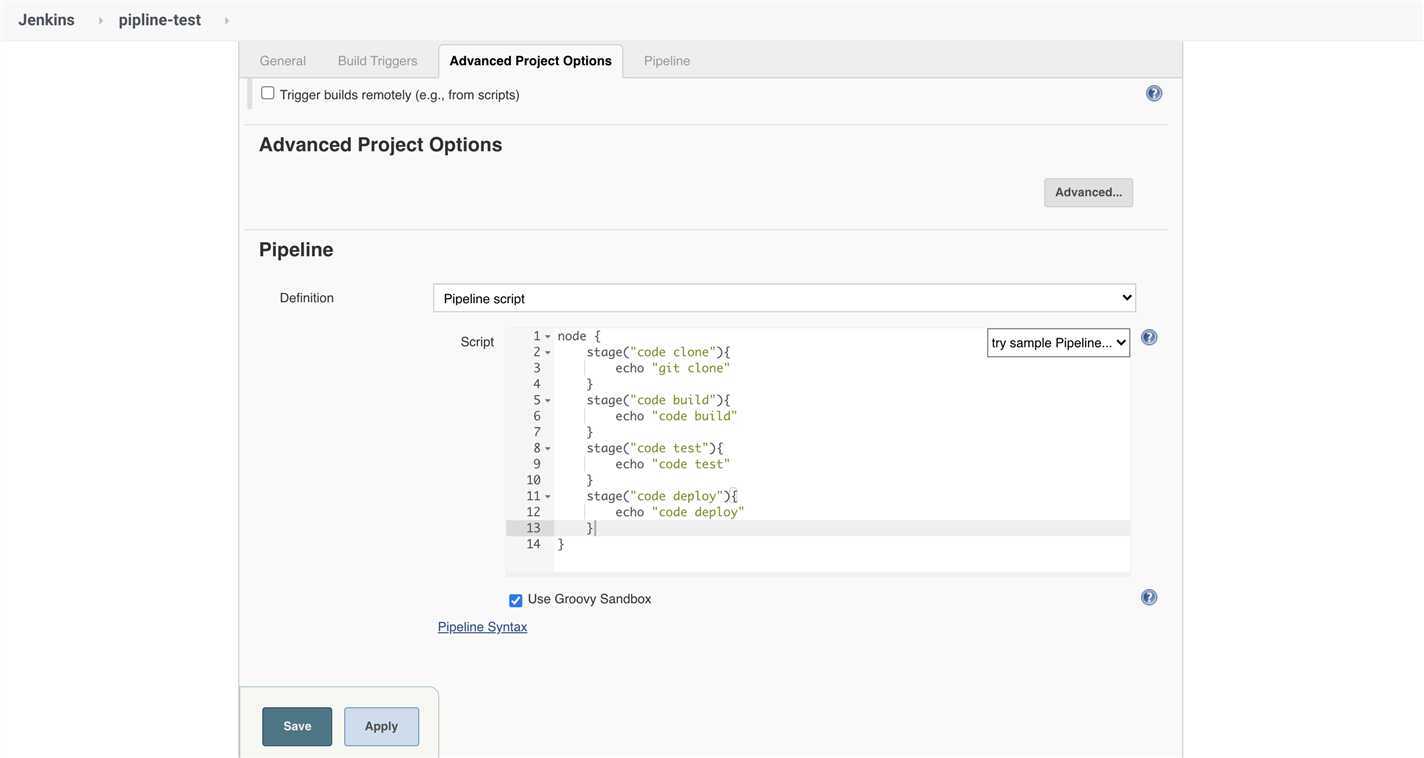Viewport: 1424px width, 758px height.
Task: Click script line echo "git clone"
Action: click(673, 368)
